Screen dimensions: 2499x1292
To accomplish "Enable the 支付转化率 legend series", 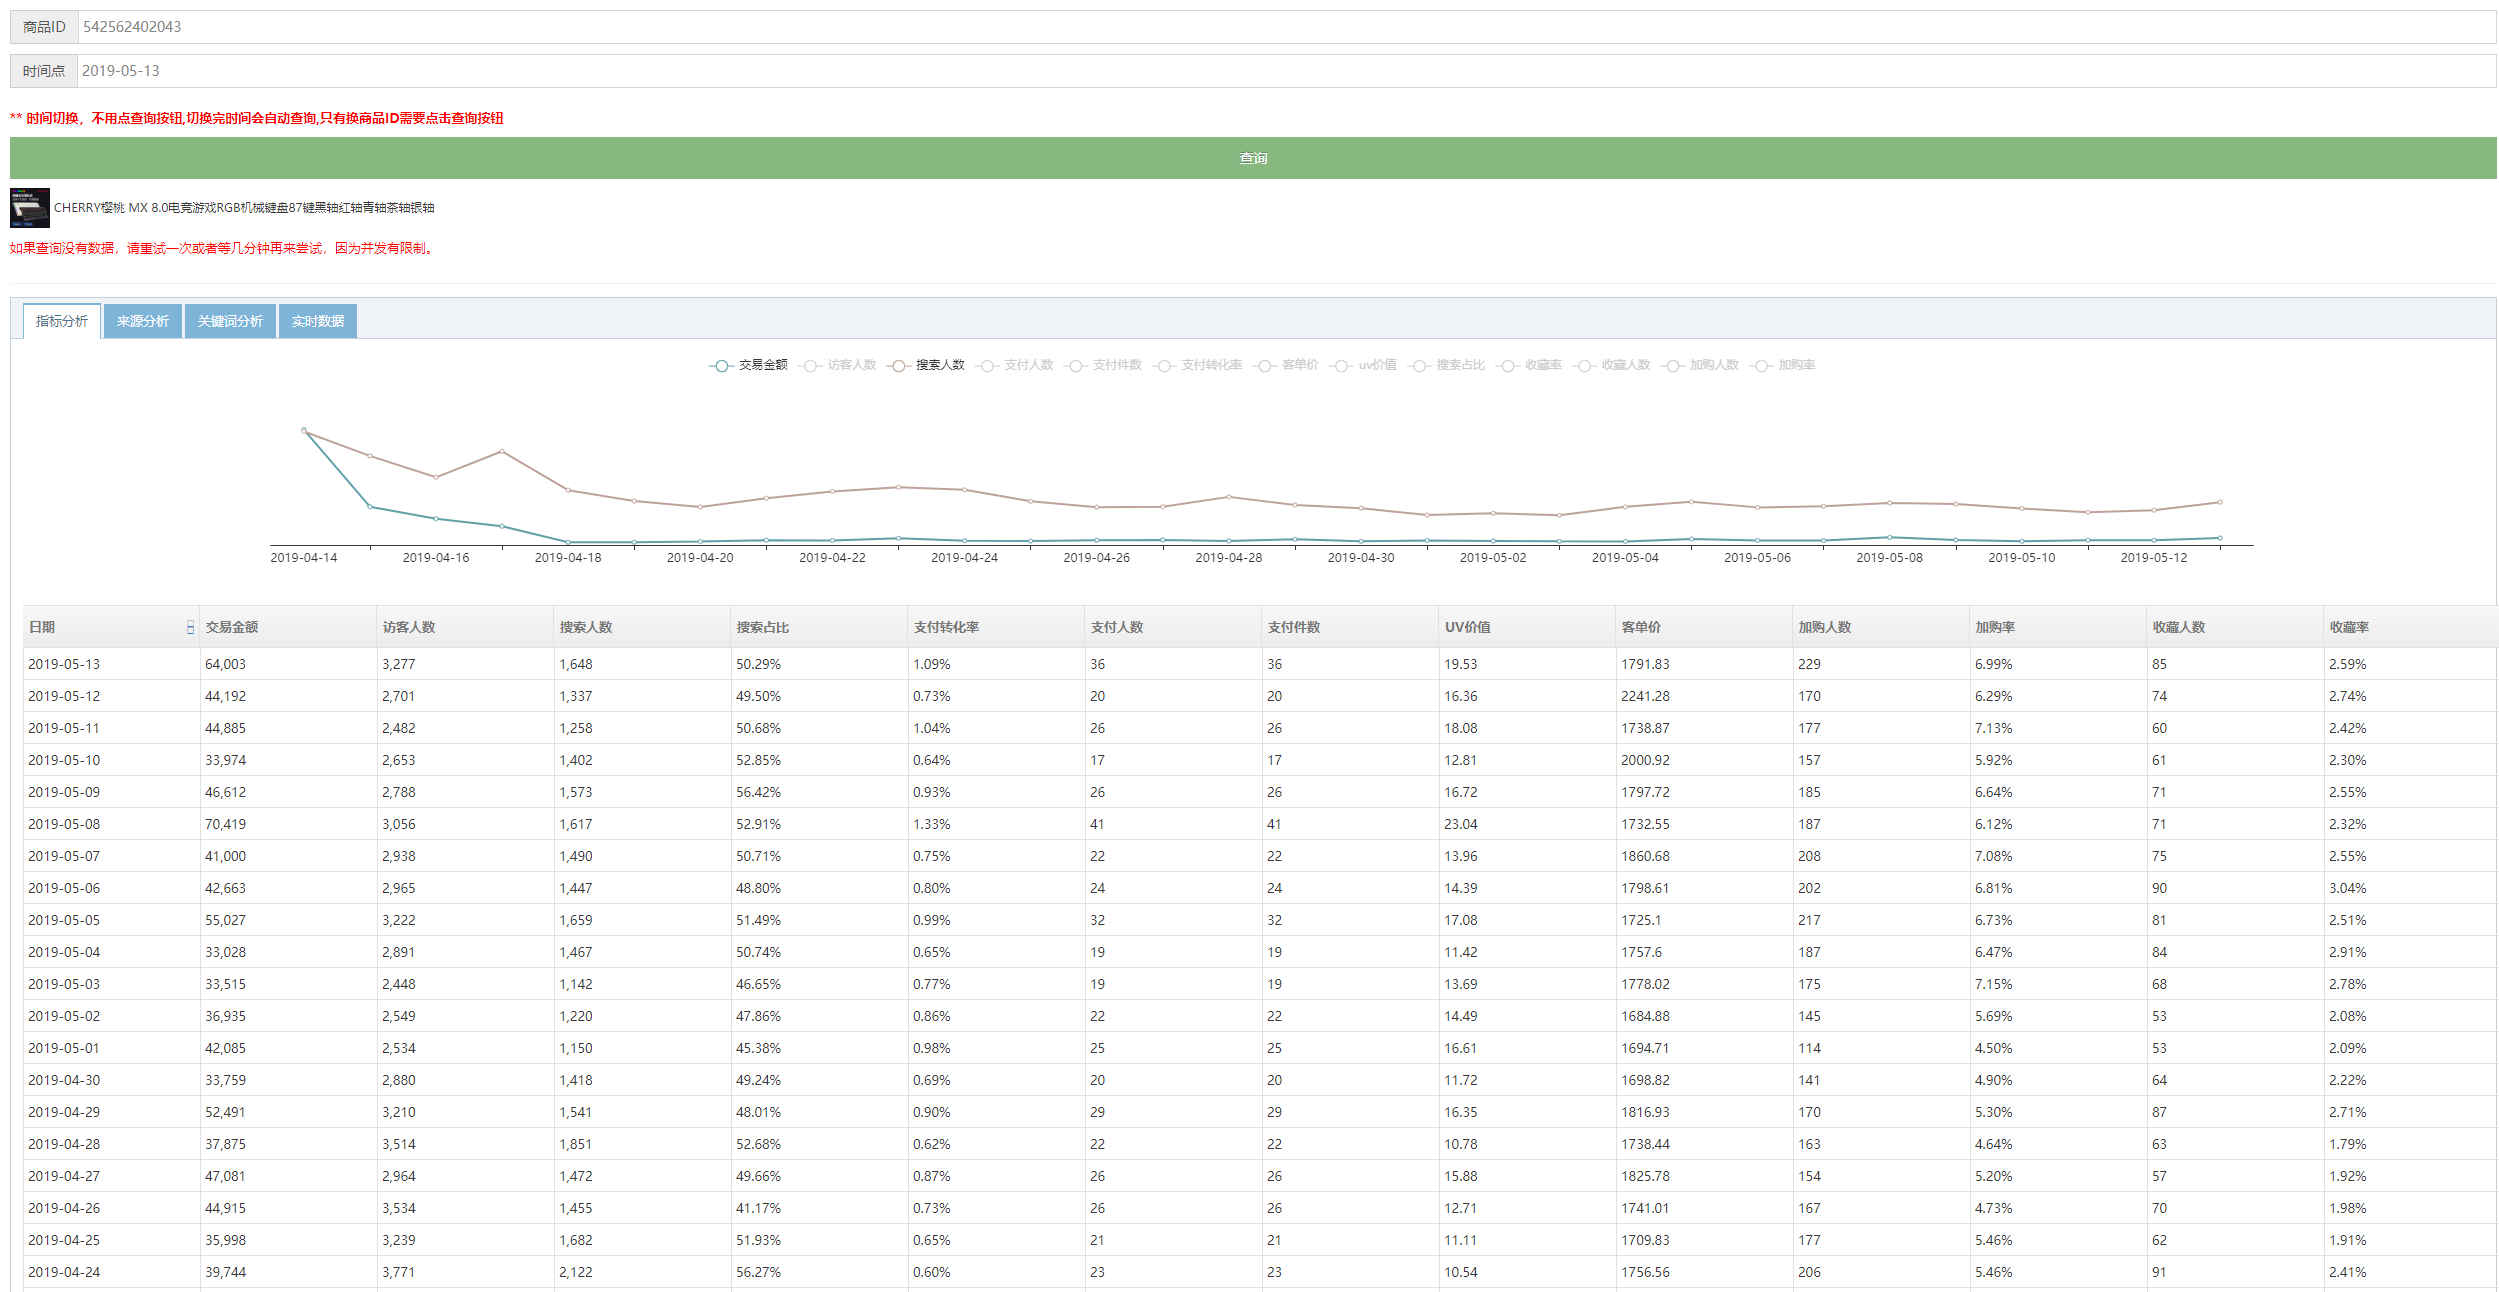I will tap(1198, 365).
